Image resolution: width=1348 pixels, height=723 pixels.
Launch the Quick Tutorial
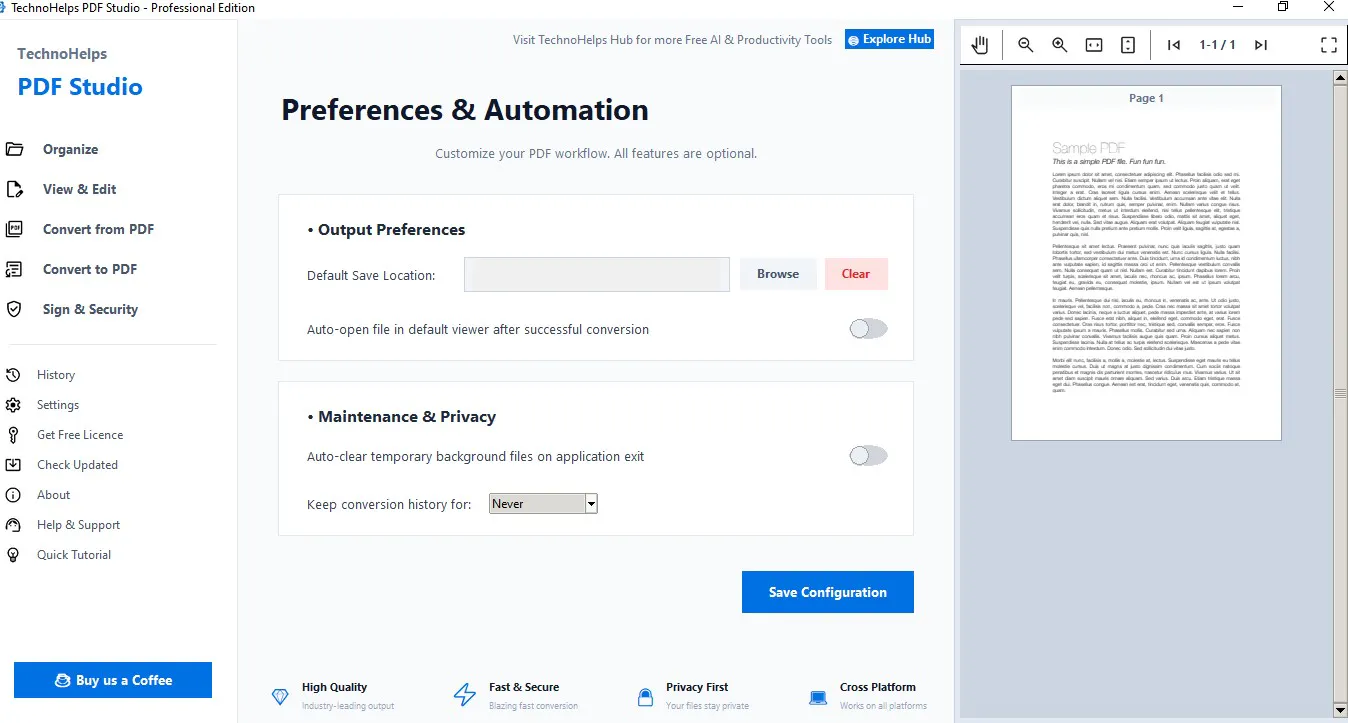[74, 555]
